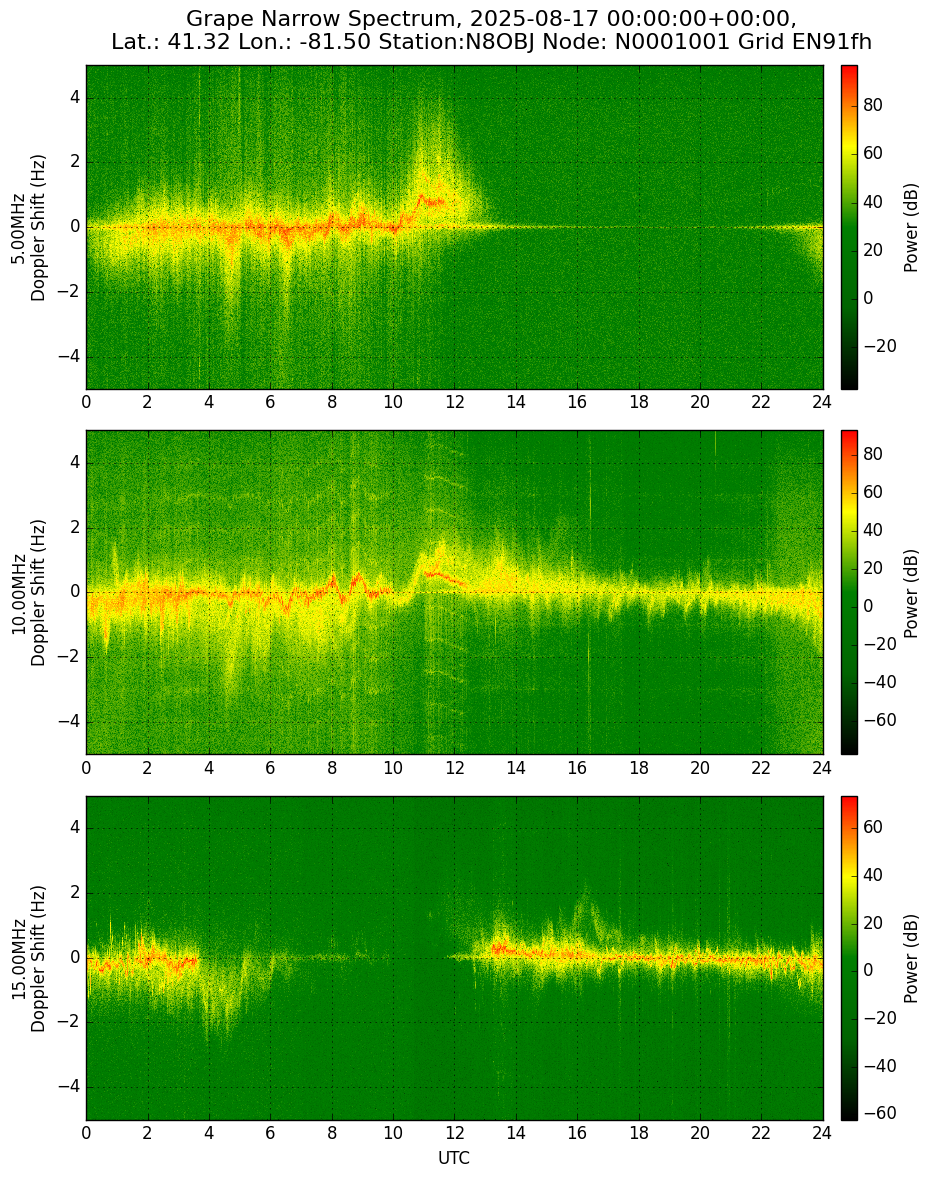Click the 10 MHz red trace near 11 UTC
The height and width of the screenshot is (1178, 932).
(x=439, y=574)
